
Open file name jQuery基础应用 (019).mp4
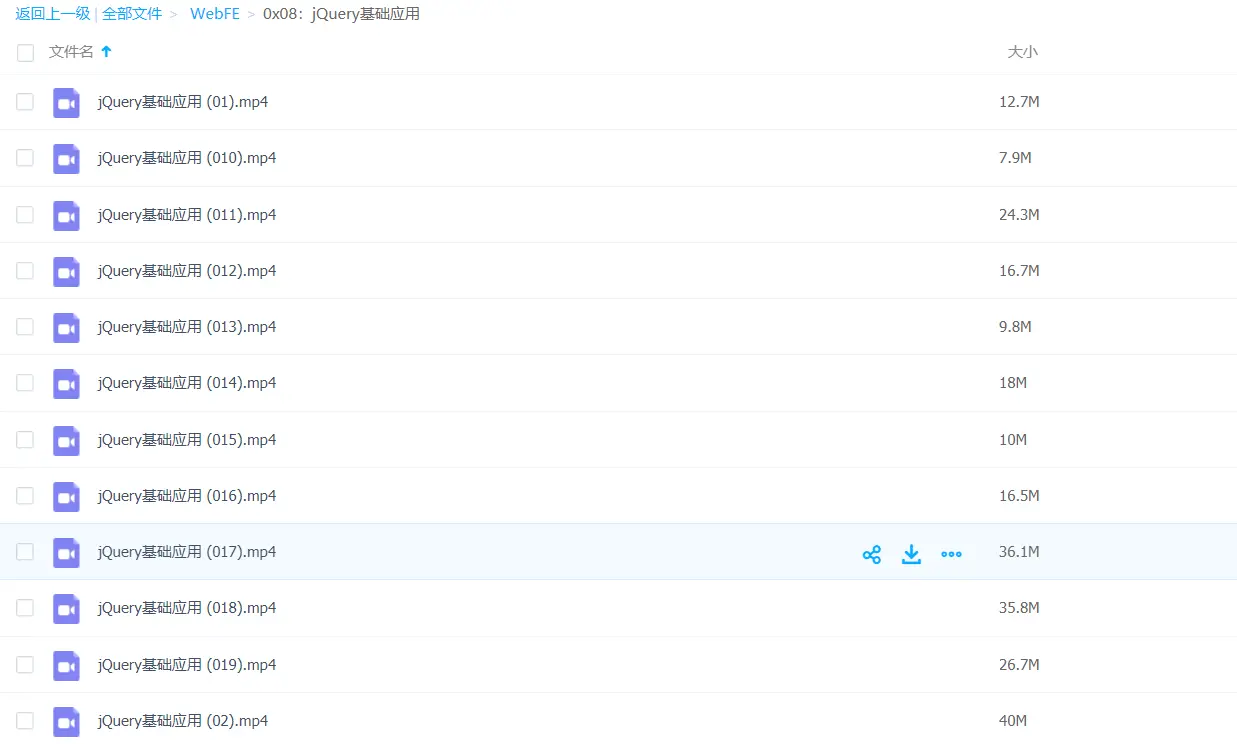[187, 665]
